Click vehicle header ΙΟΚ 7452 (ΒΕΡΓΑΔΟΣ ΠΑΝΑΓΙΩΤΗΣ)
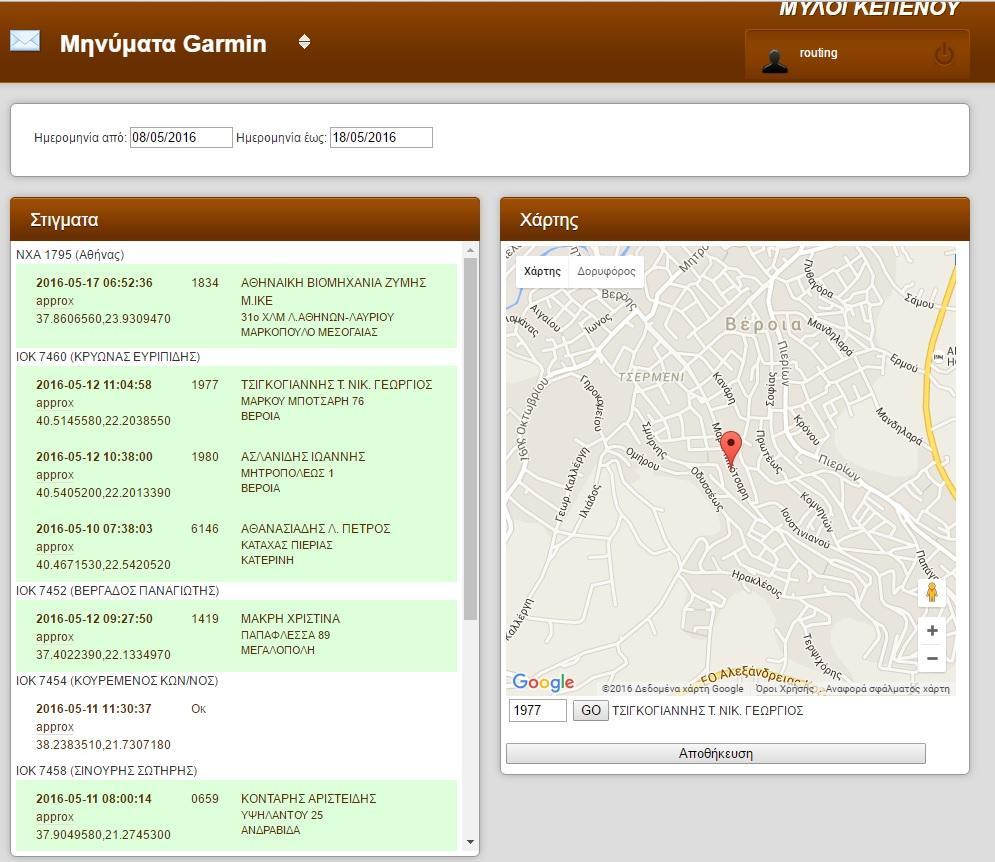The image size is (995, 862). coord(117,590)
